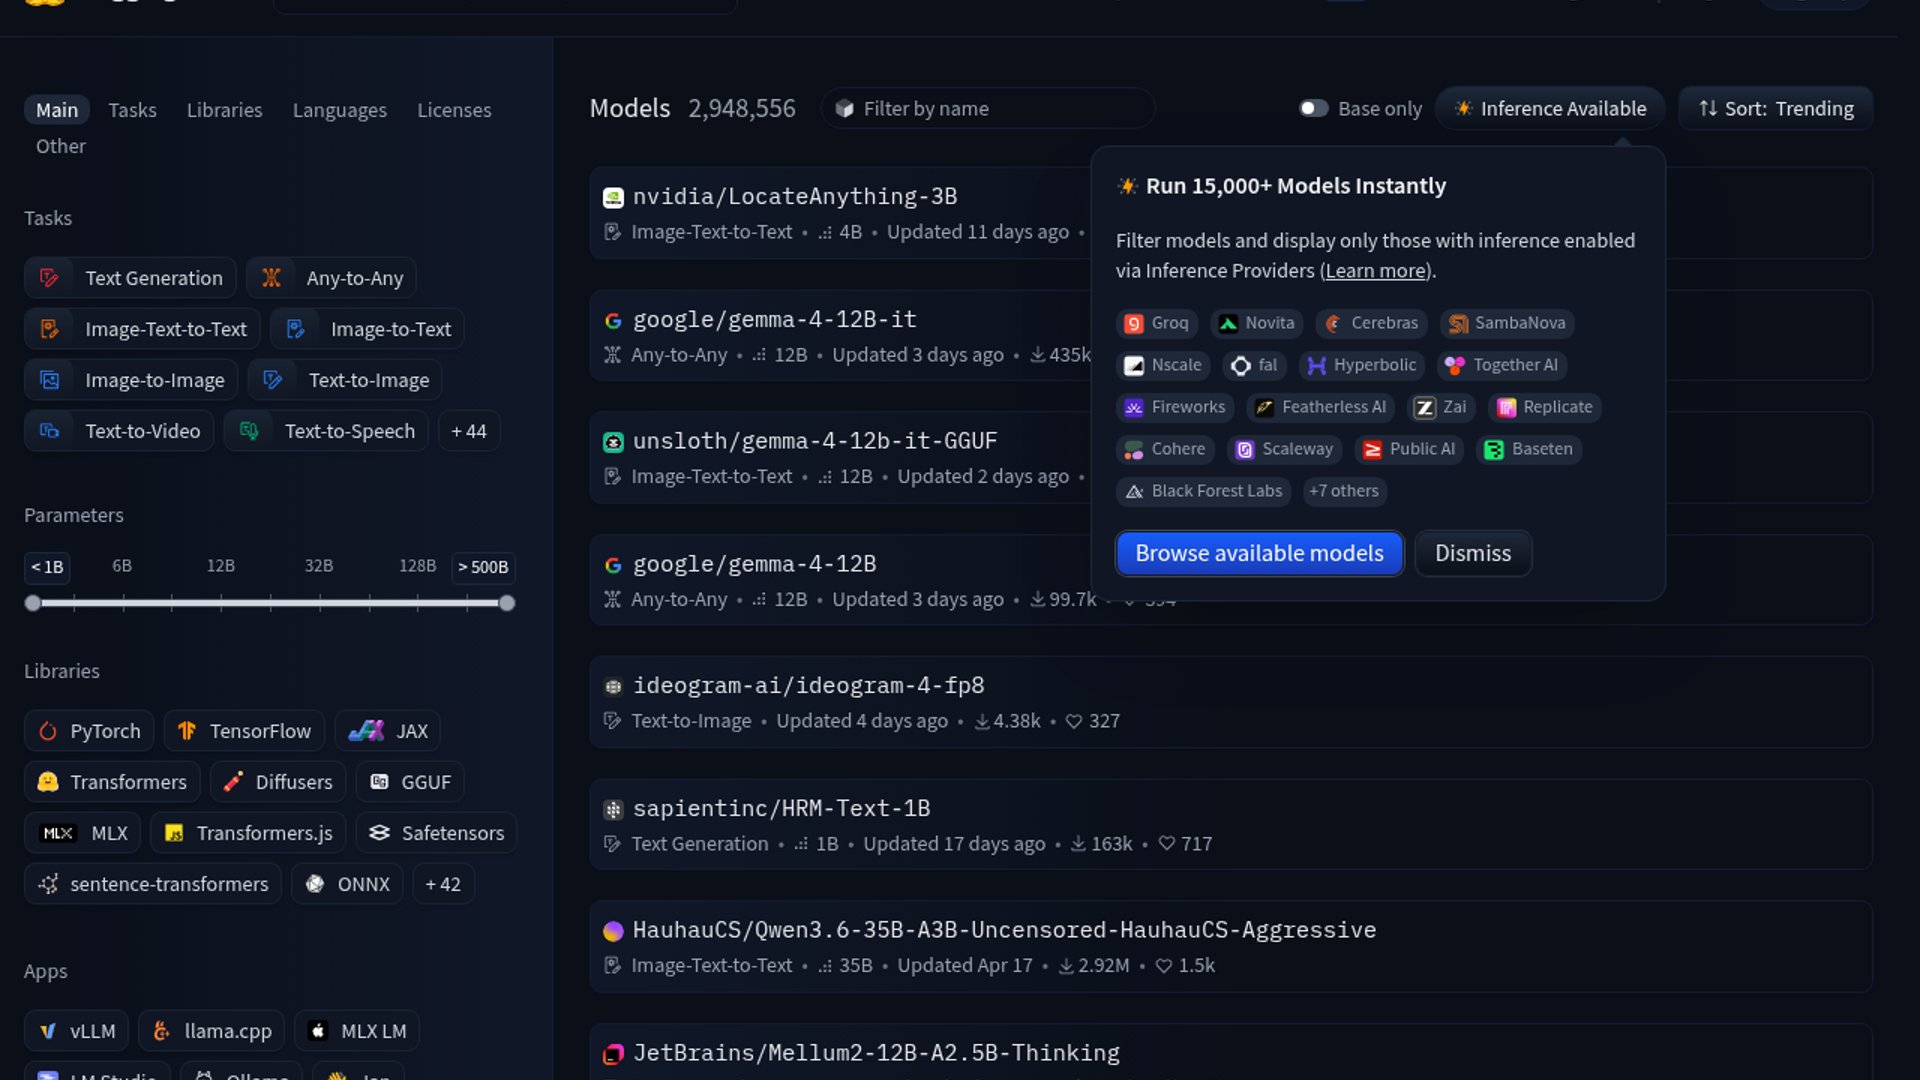Show the +7 others providers
1920x1080 pixels.
[x=1344, y=491]
